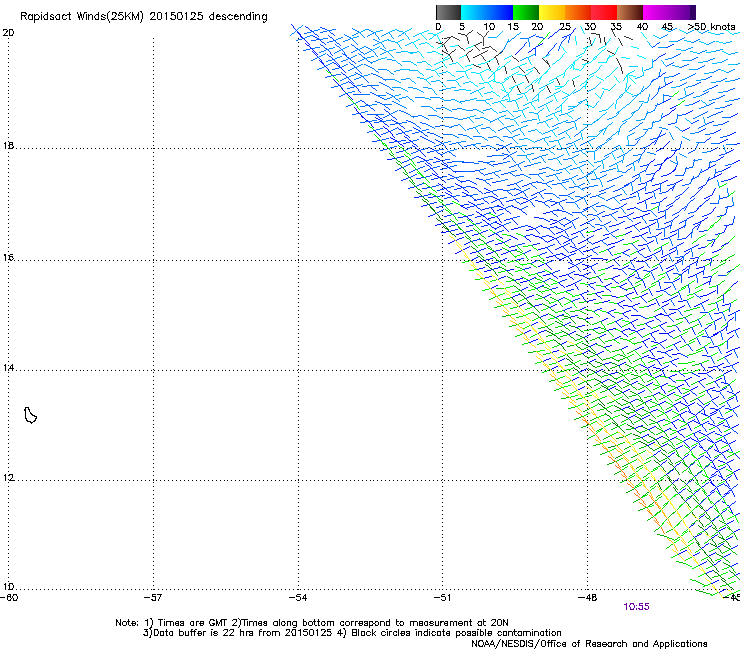Click the NOAA/NESDIS credit text
Image resolution: width=740 pixels, height=650 pixels.
click(x=589, y=644)
